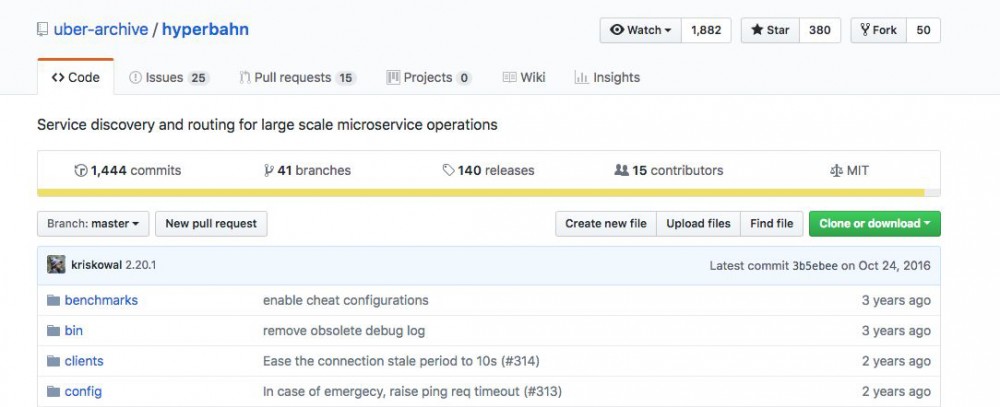Image resolution: width=1000 pixels, height=407 pixels.
Task: Expand the Branch: master selector
Action: 93,224
